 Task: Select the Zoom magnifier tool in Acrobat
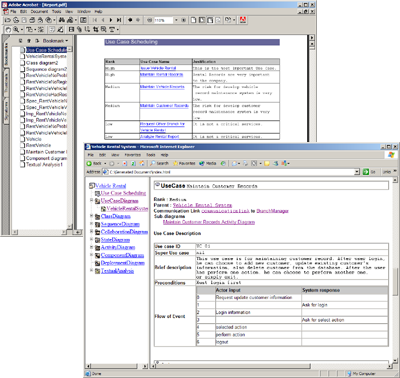(x=16, y=29)
